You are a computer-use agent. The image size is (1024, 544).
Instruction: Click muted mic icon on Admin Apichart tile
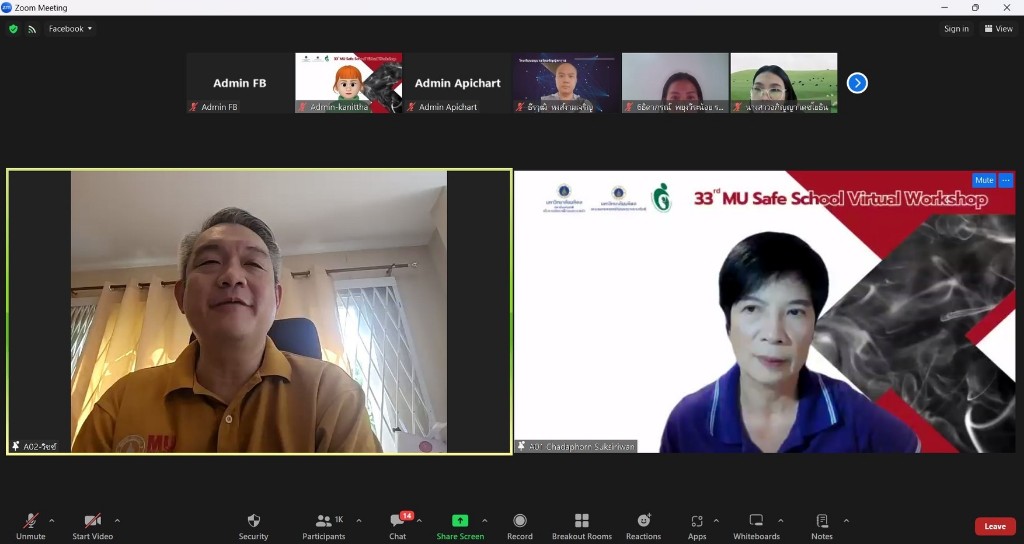pyautogui.click(x=411, y=106)
